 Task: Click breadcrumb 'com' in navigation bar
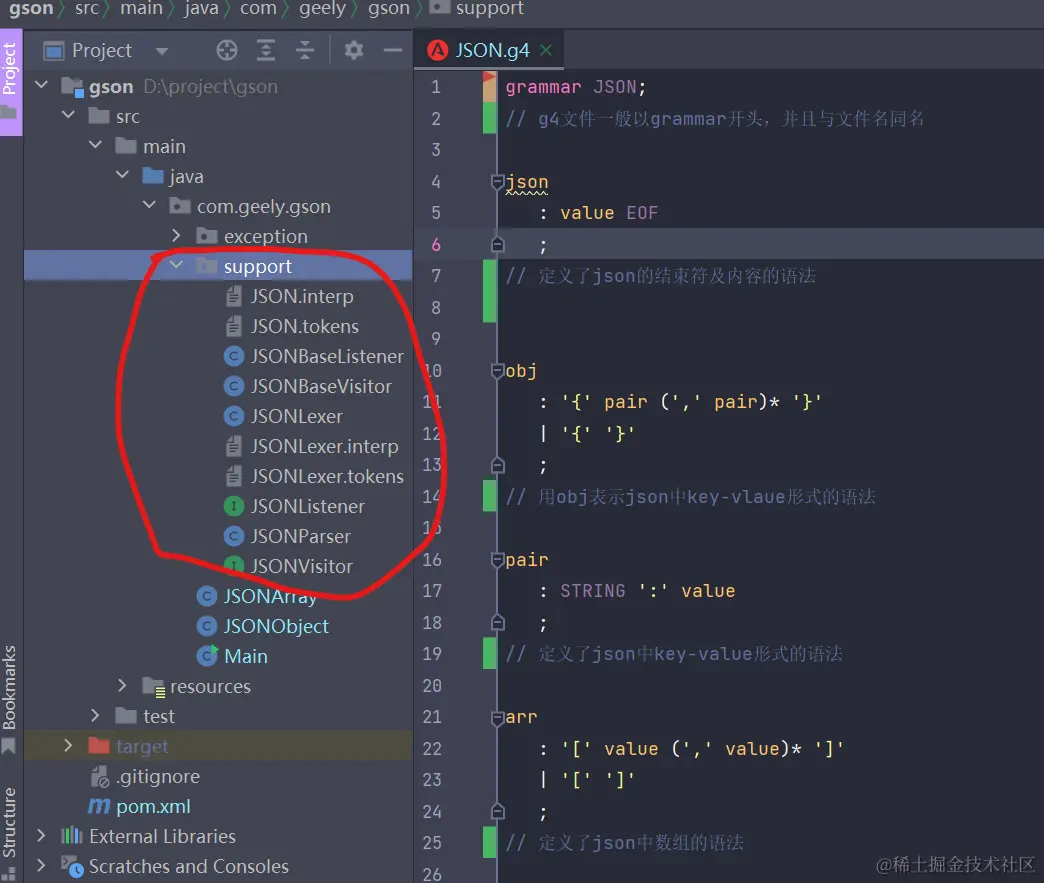click(x=258, y=8)
